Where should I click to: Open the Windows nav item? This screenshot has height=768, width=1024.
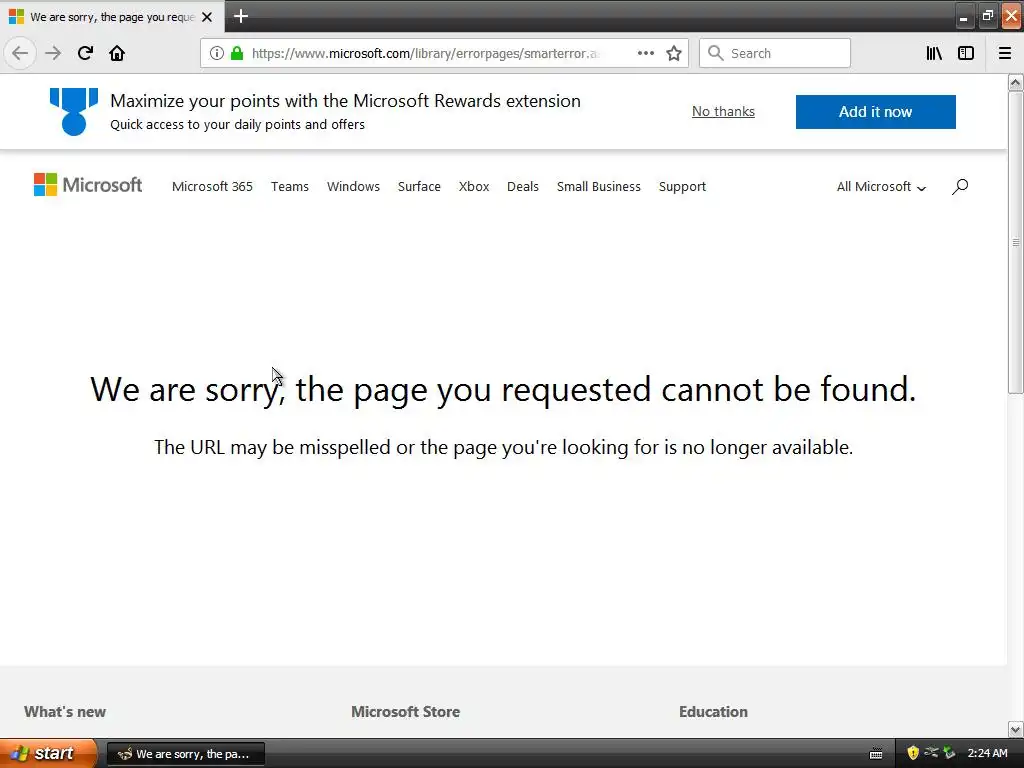(x=353, y=187)
